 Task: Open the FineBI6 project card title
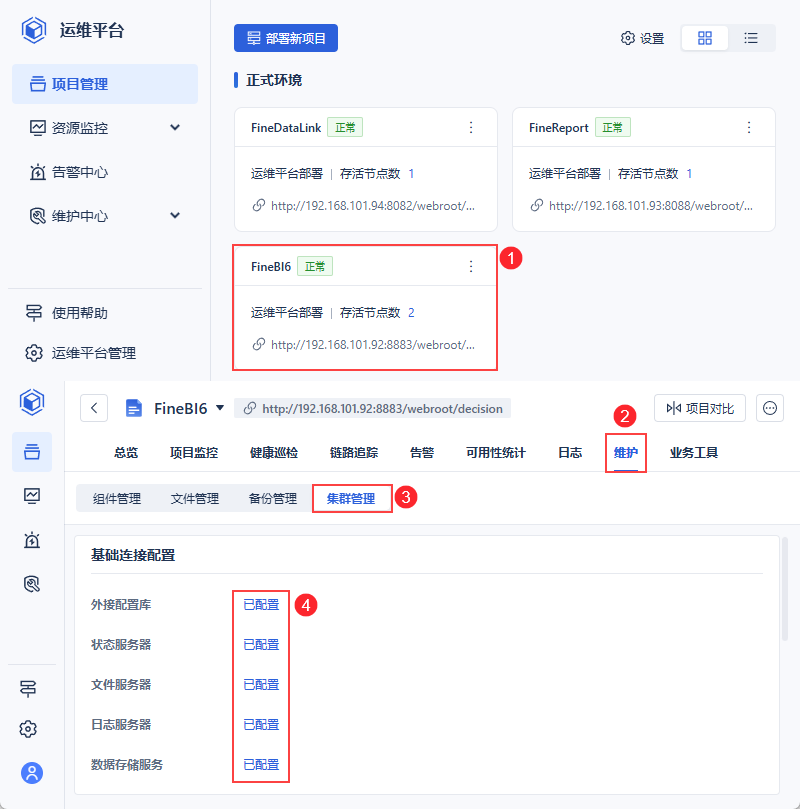(271, 266)
